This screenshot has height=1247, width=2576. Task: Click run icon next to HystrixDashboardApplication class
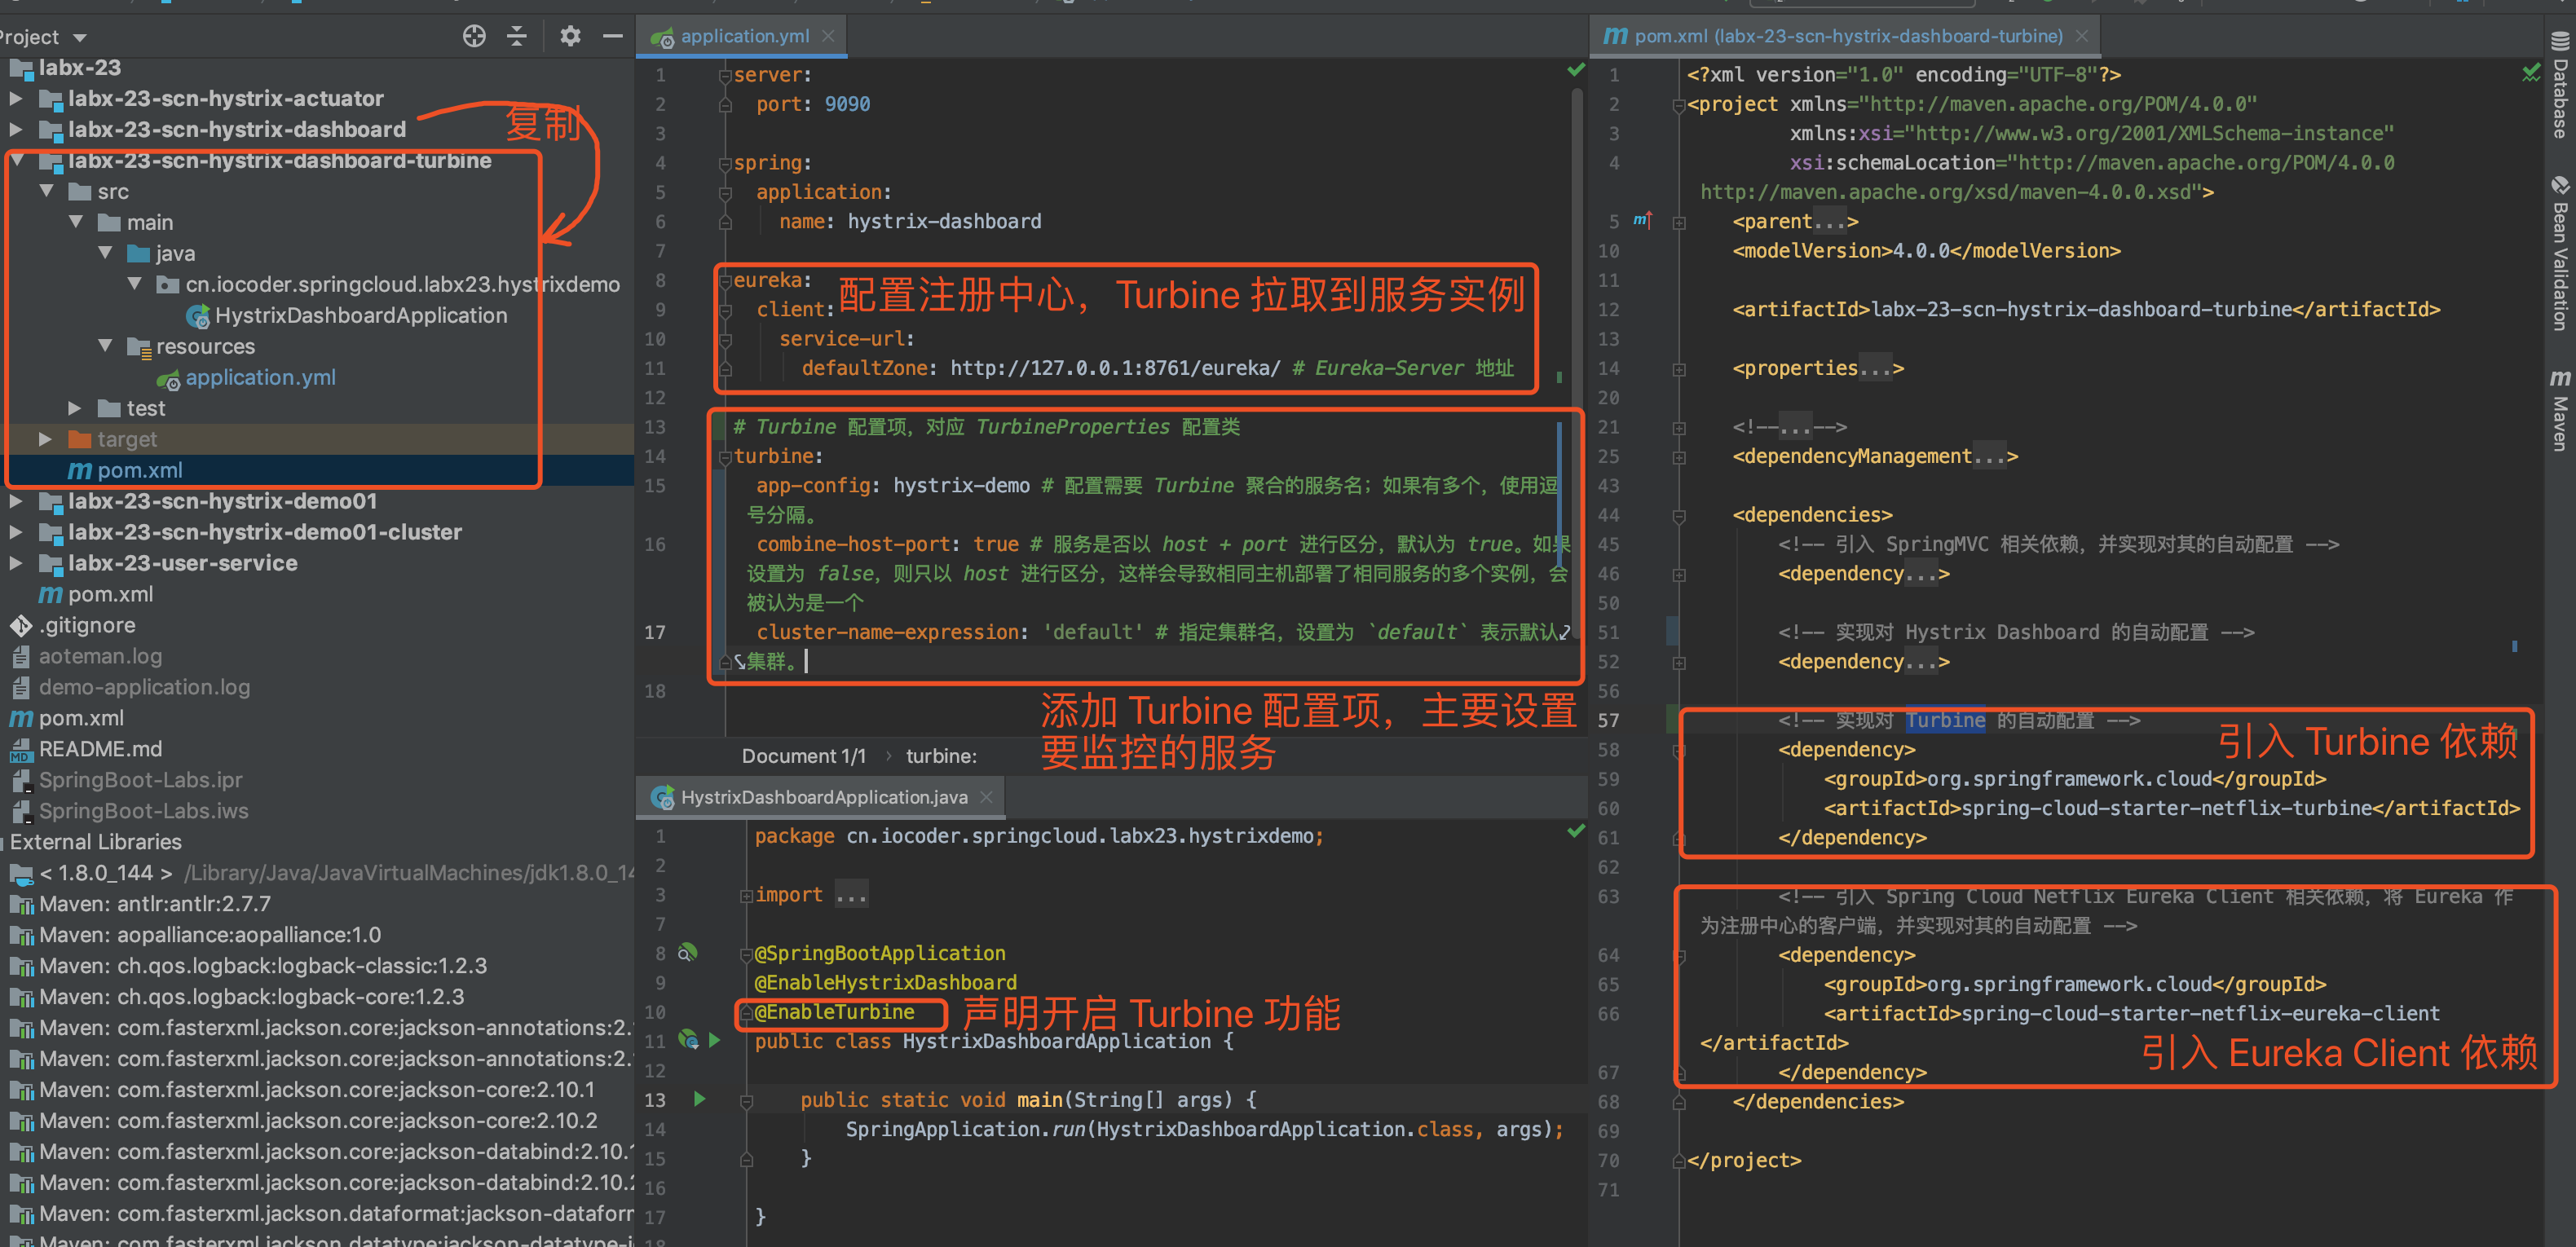714,1040
